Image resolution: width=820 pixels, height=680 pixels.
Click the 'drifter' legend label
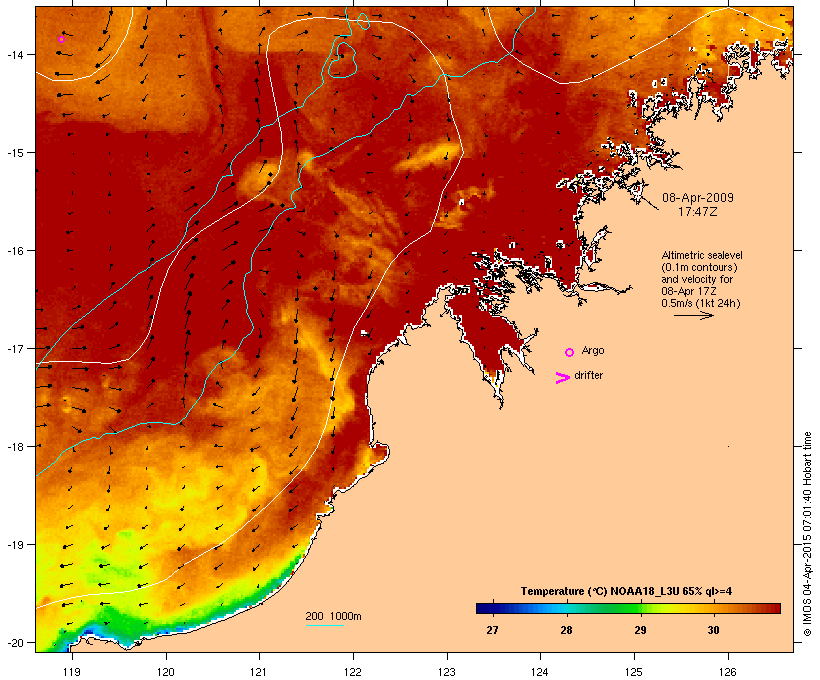[588, 376]
